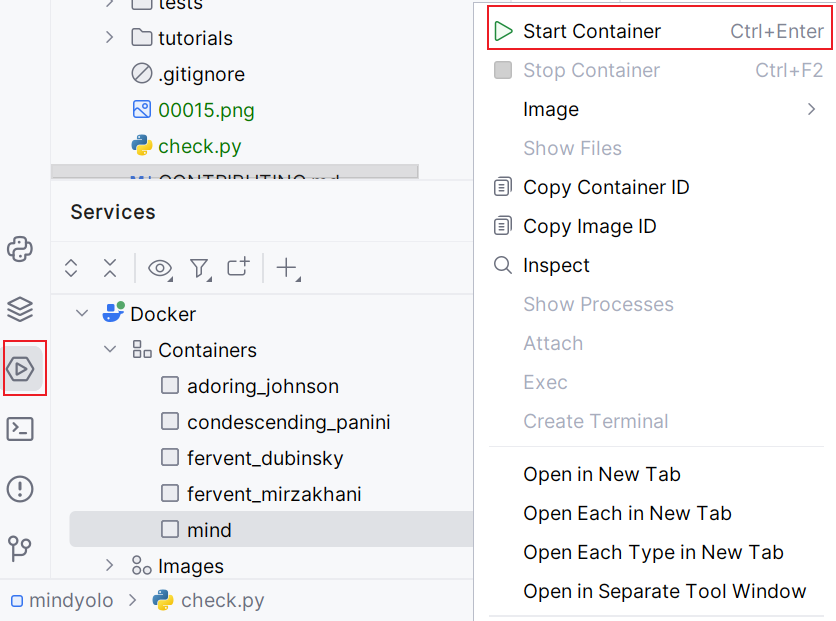Click the filter icon in Services toolbar

point(199,268)
